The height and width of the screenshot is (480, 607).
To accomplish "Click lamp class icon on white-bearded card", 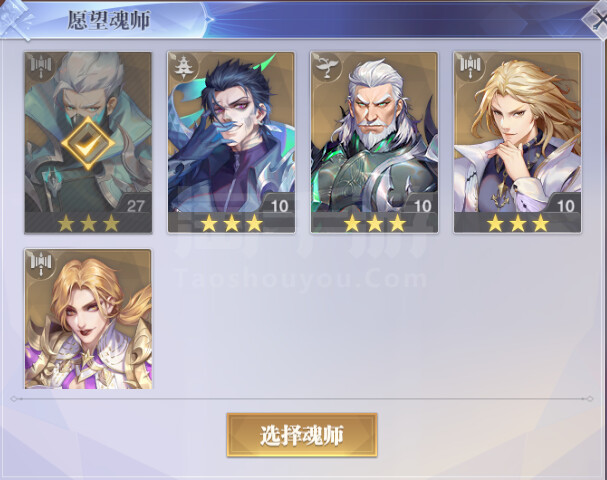I will pyautogui.click(x=327, y=67).
